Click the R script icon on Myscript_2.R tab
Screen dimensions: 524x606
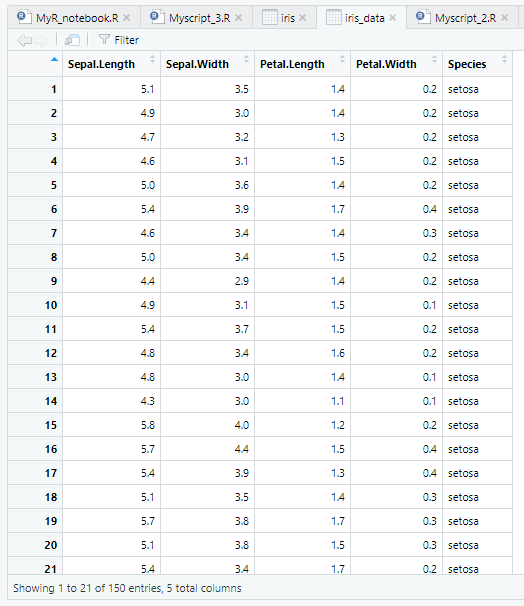423,17
